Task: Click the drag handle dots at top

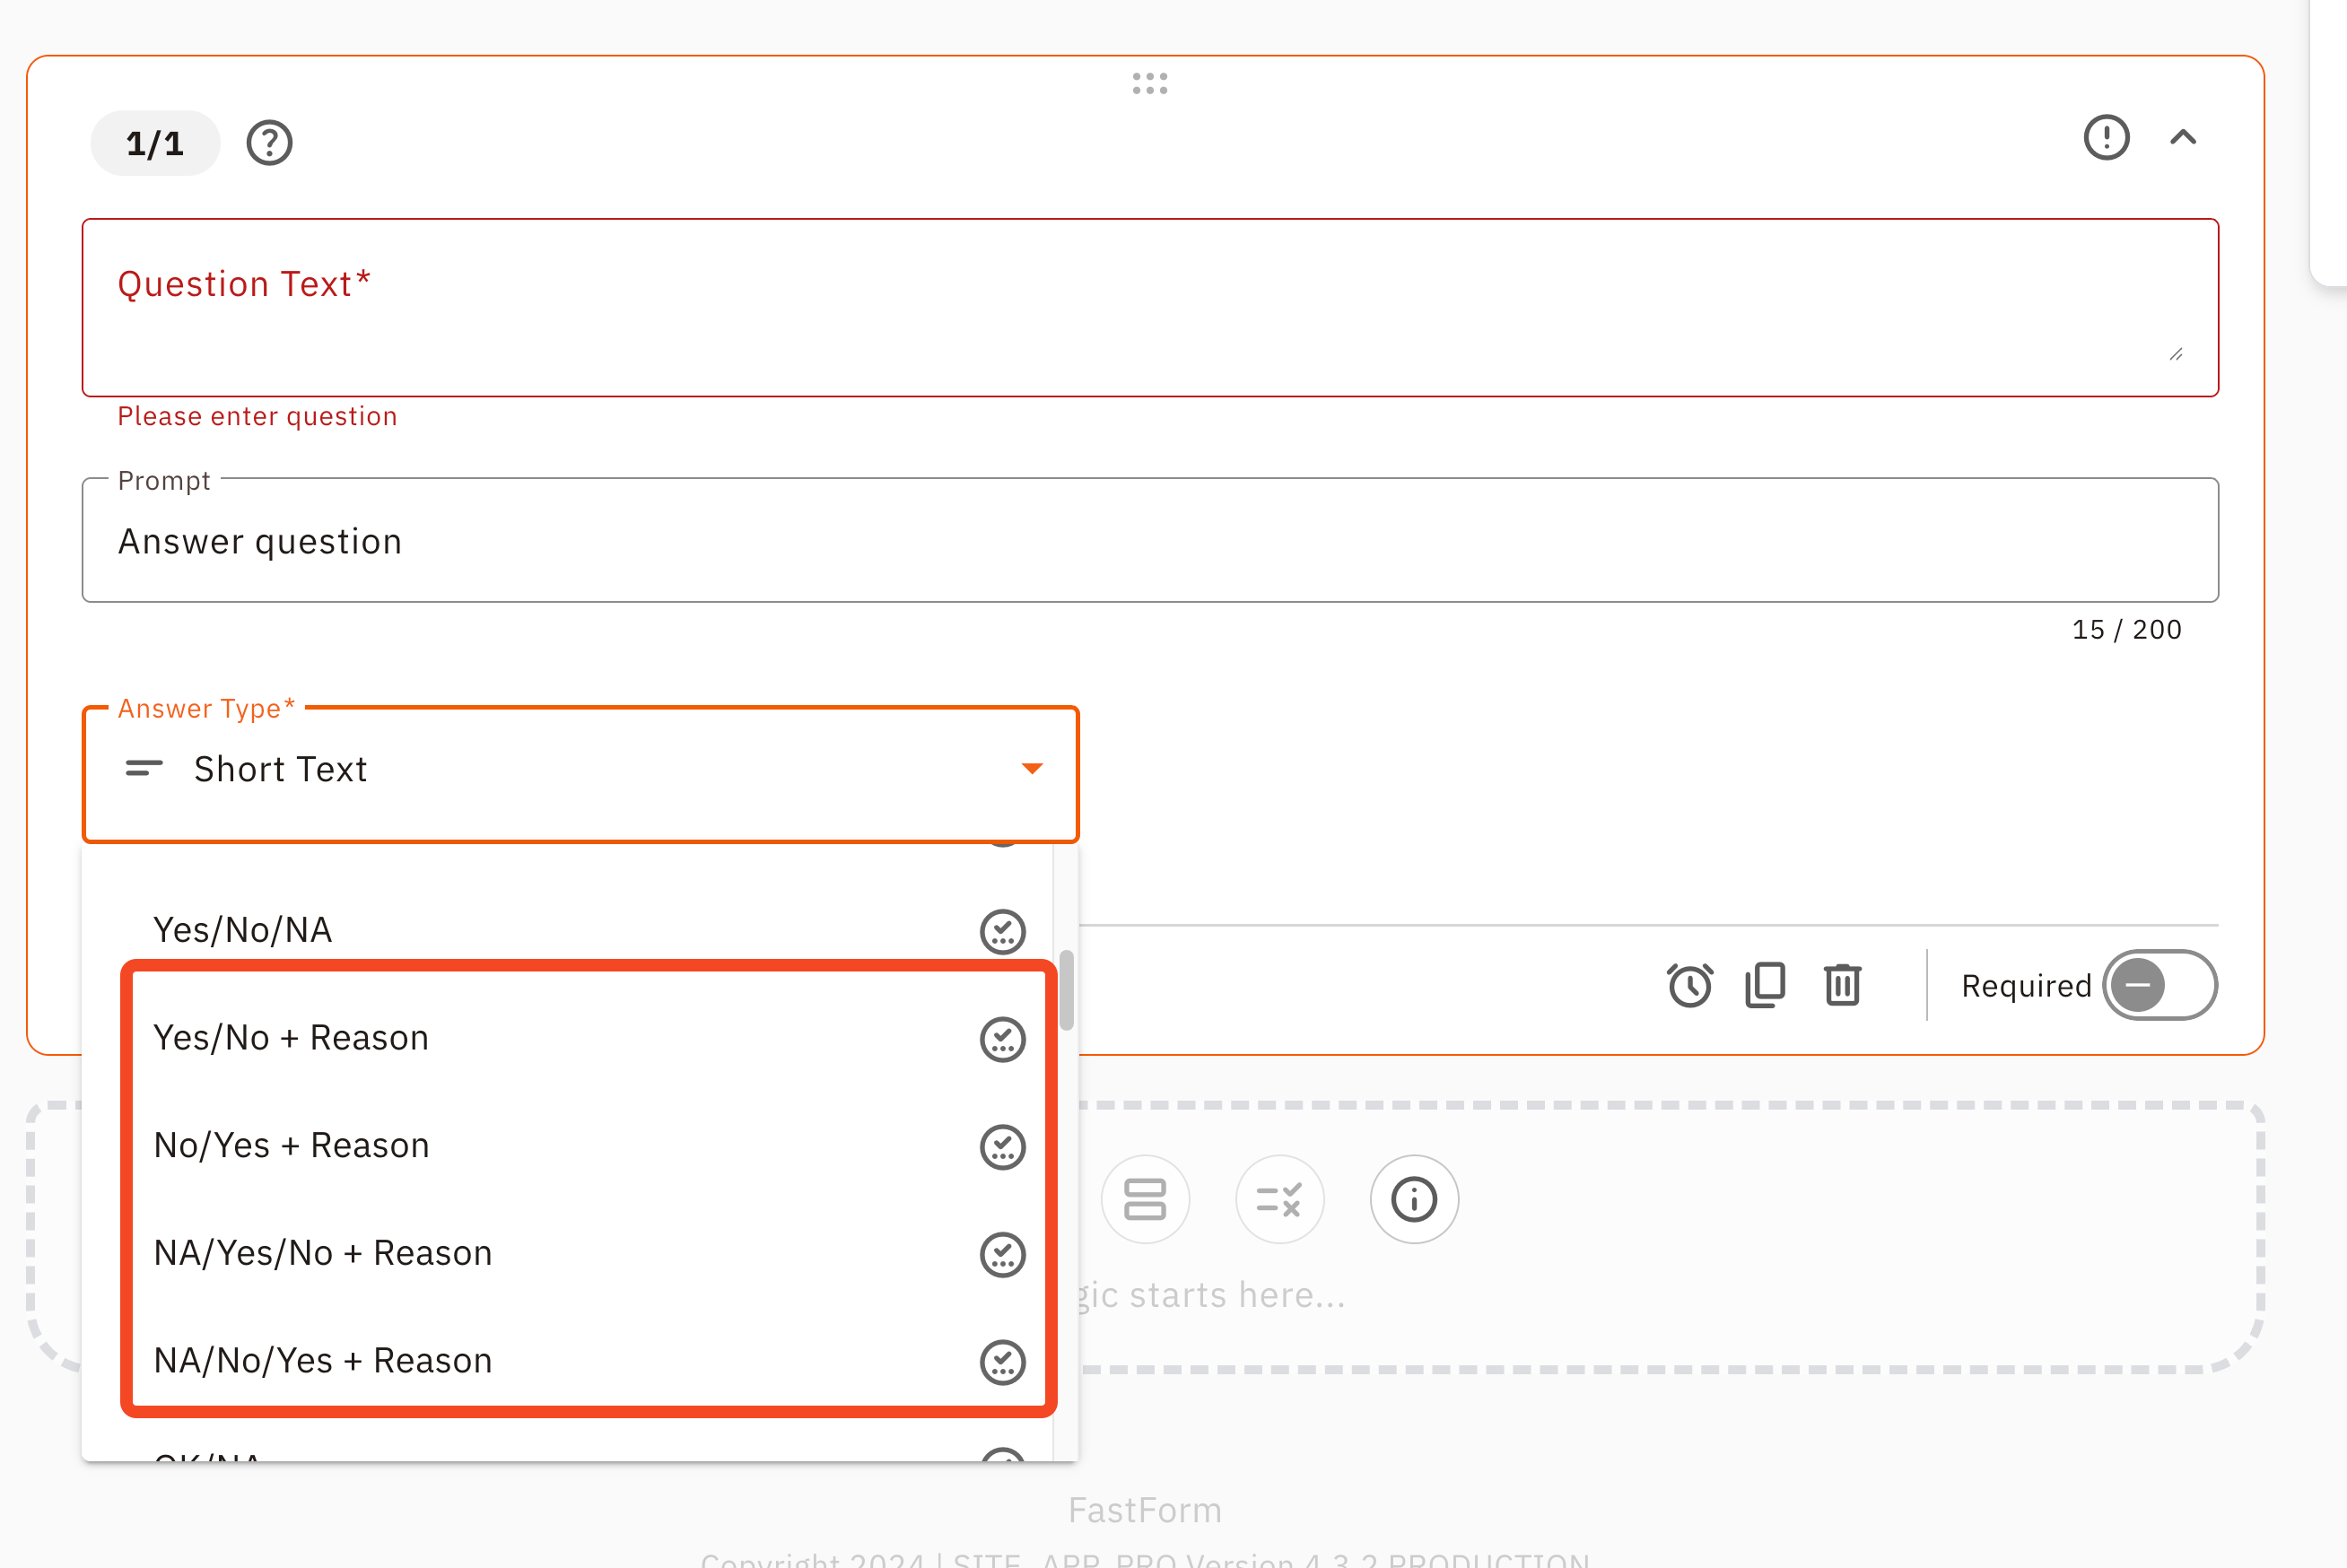Action: point(1150,83)
